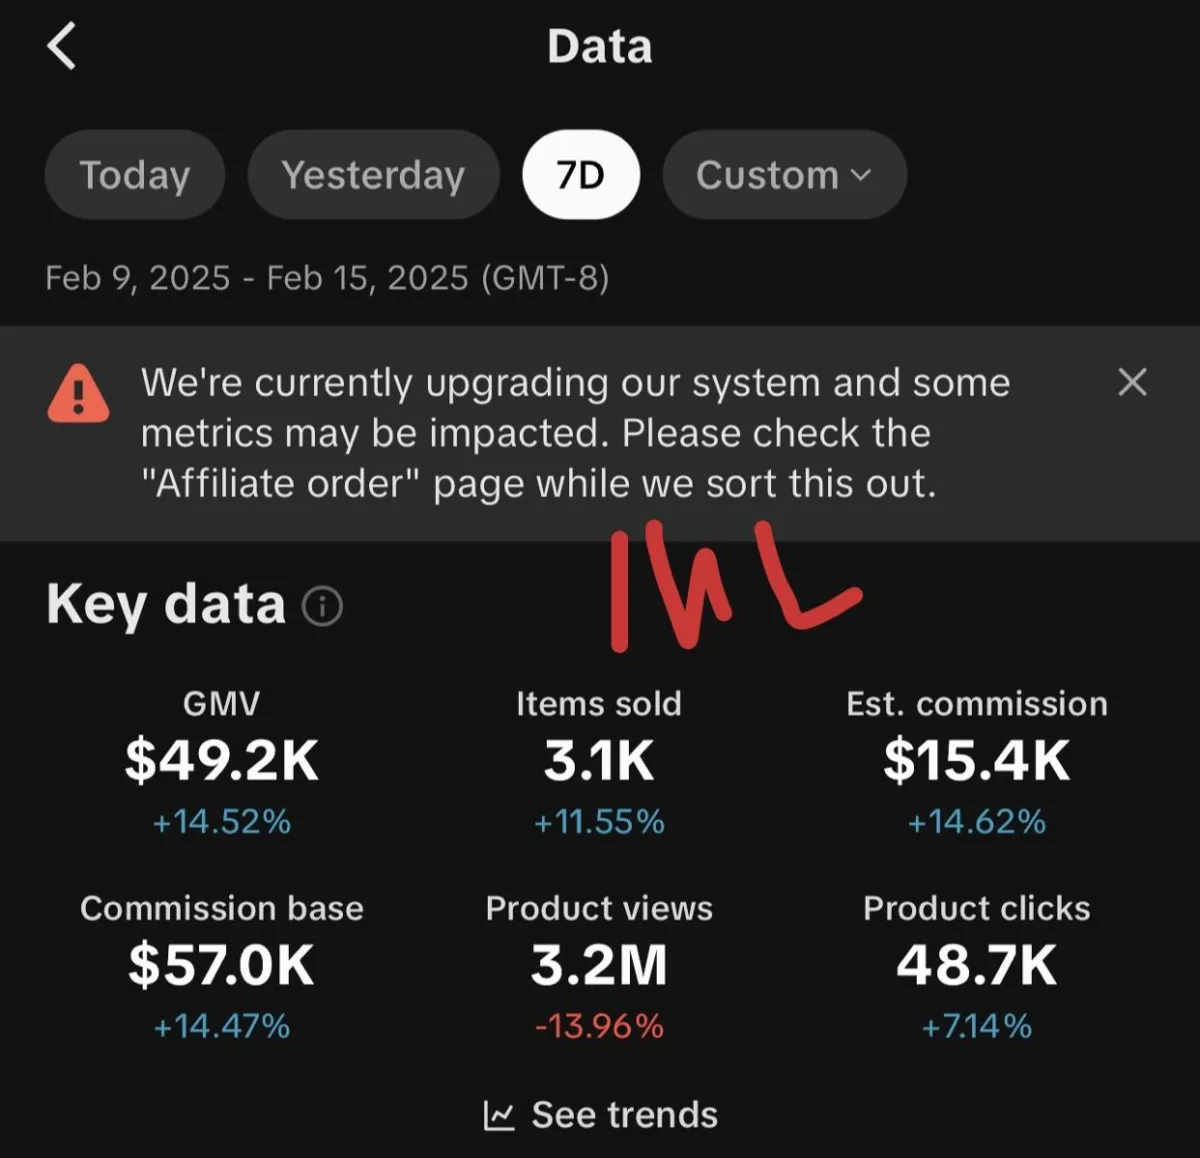Tap the Items sold 3.1K metric
The image size is (1200, 1158).
(599, 761)
